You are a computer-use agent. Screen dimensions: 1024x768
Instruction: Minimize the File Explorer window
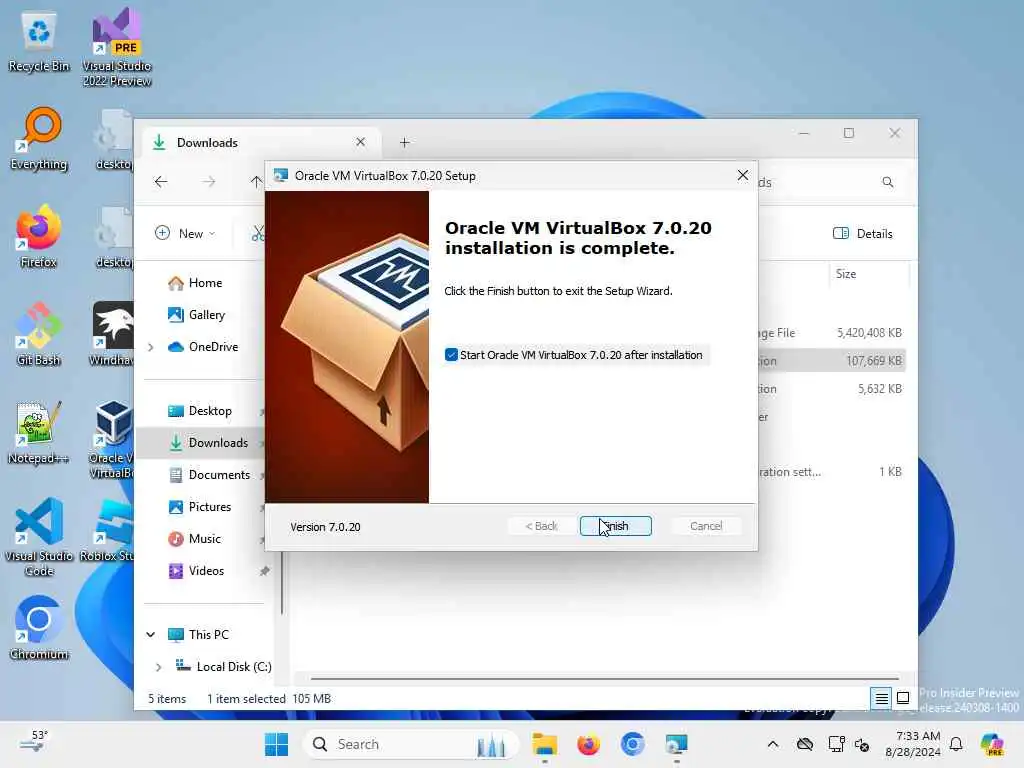(804, 133)
